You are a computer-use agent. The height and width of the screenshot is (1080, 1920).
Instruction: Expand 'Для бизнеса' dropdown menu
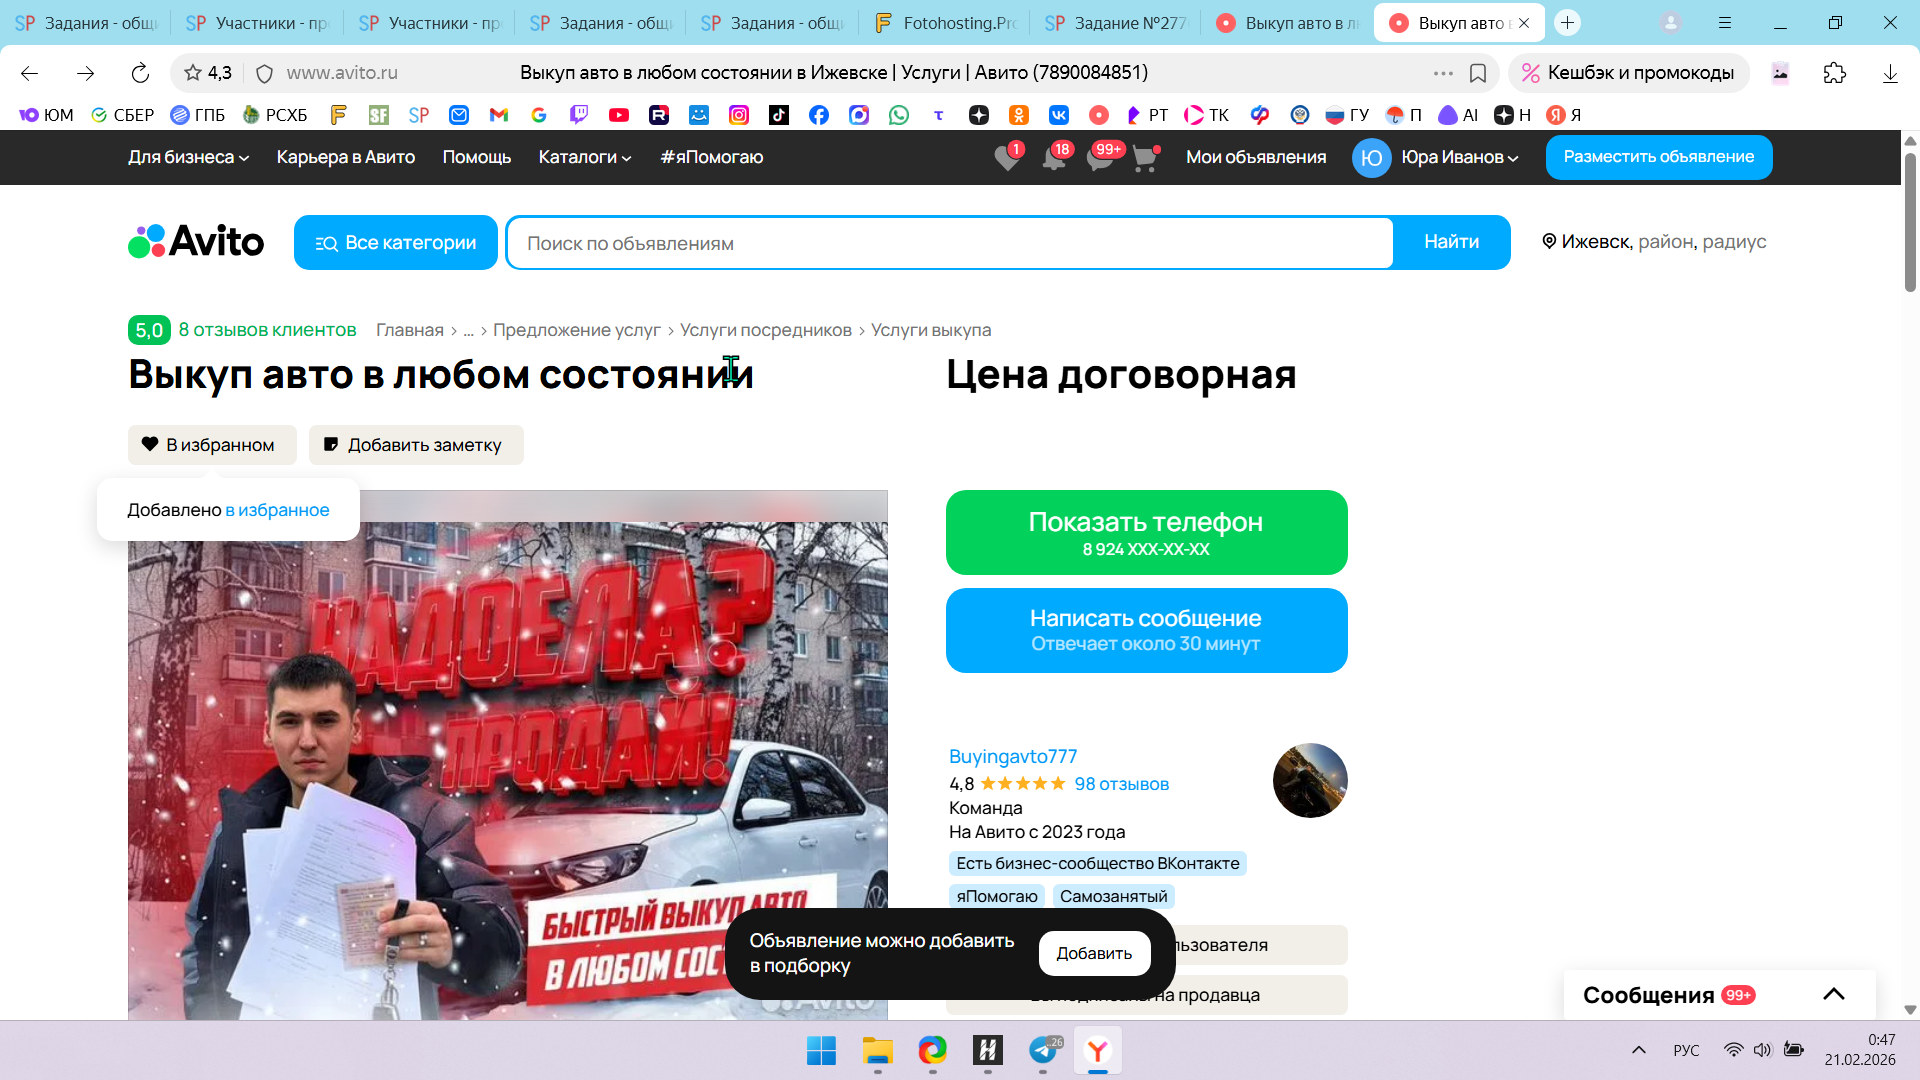[188, 157]
